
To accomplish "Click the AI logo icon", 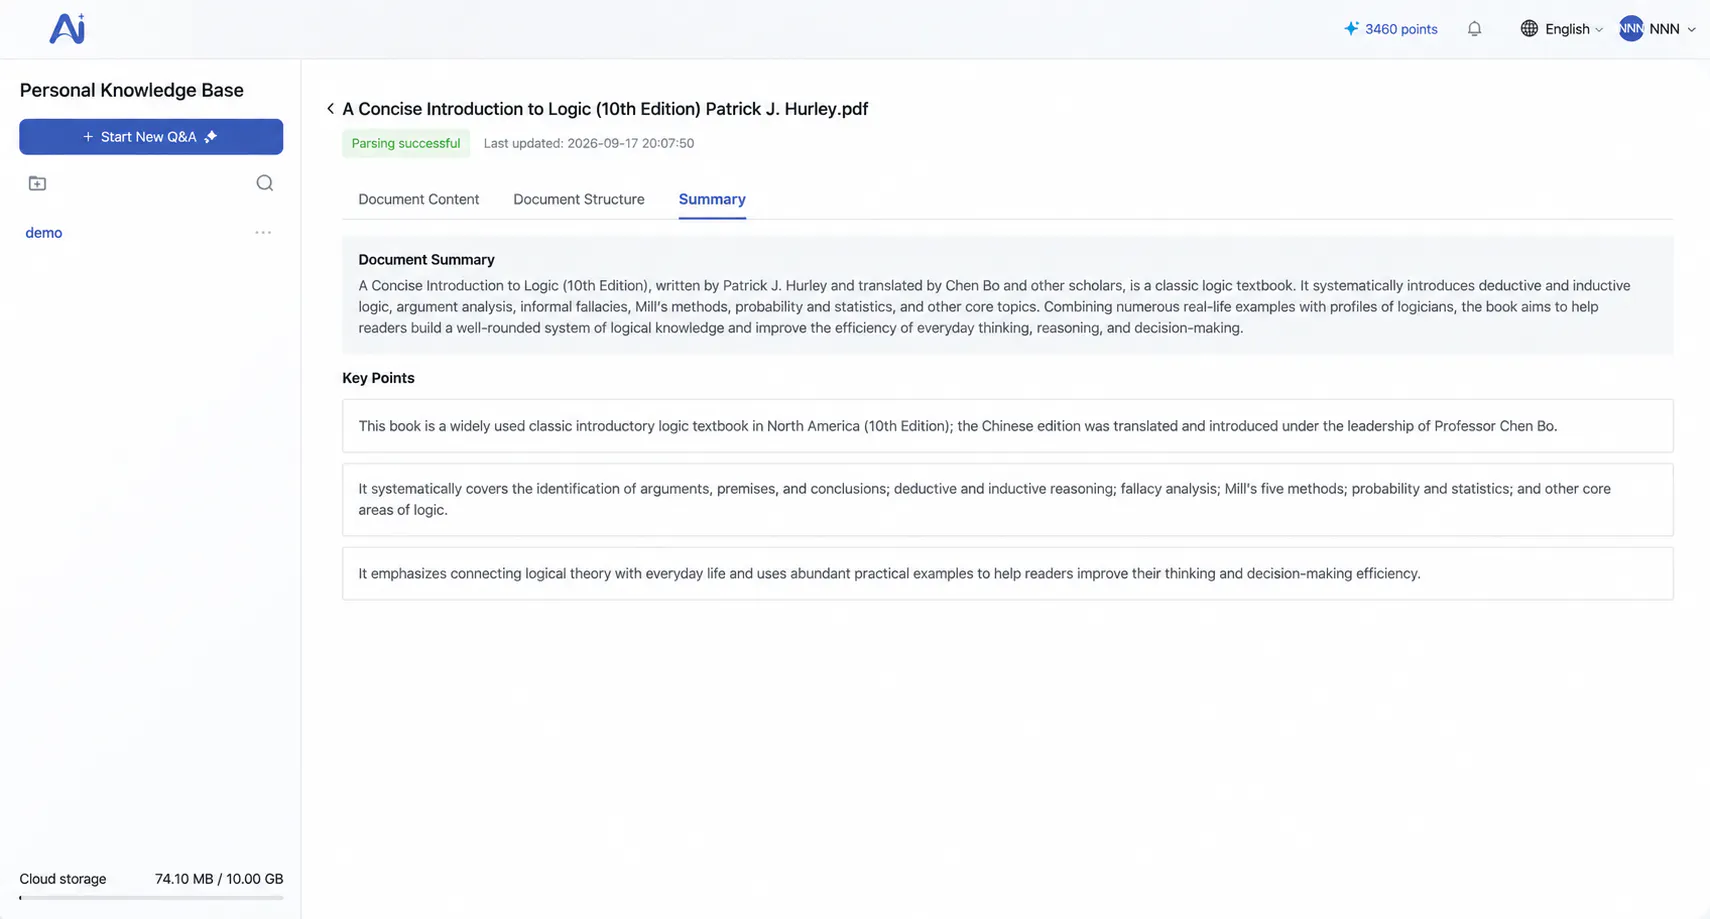I will (67, 28).
